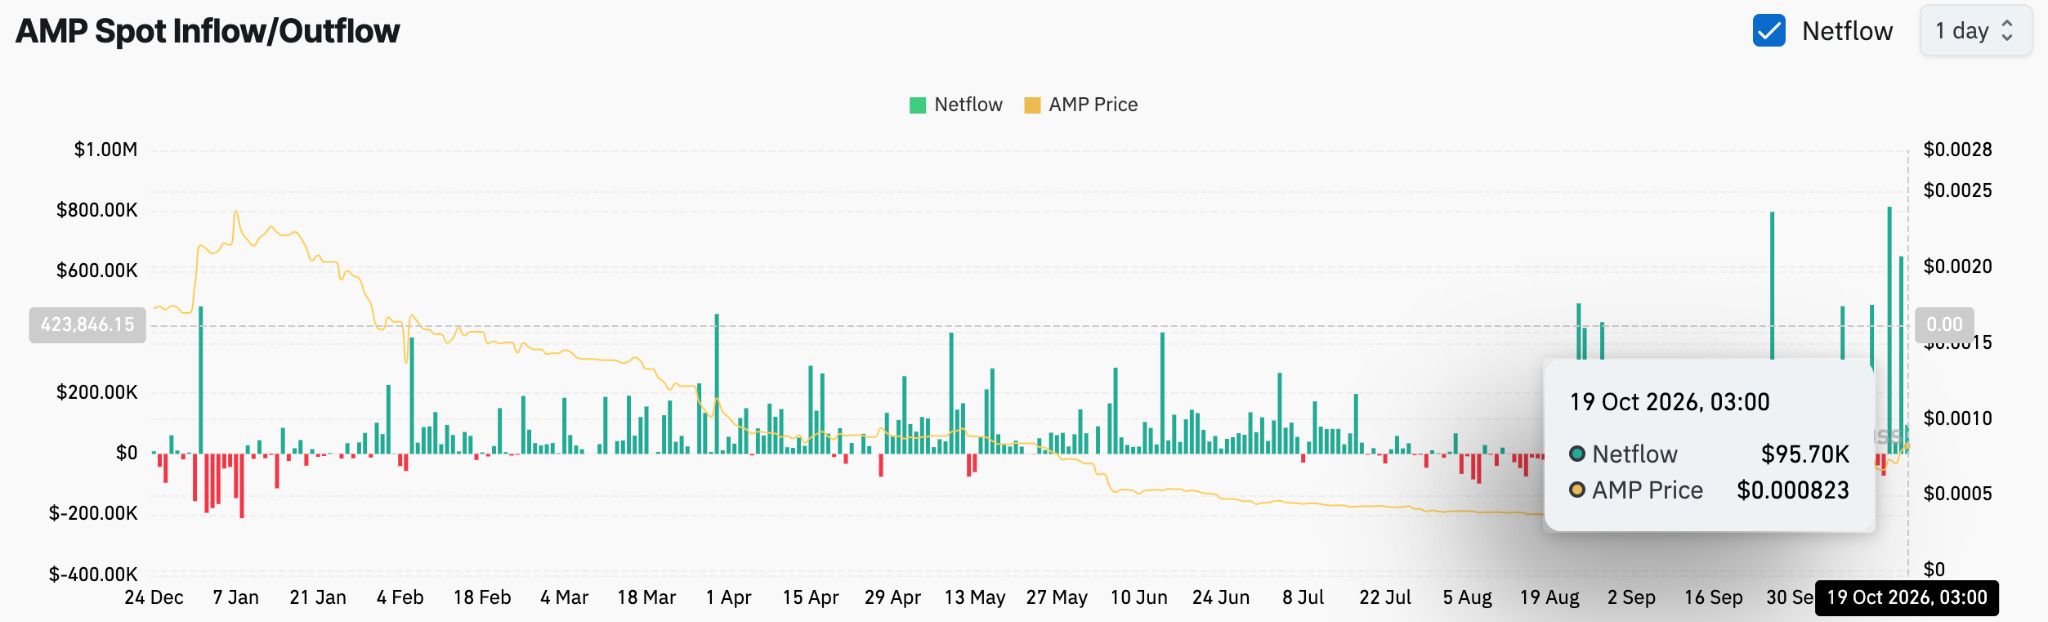The height and width of the screenshot is (622, 2048).
Task: Click the green Netflow dot in the tooltip
Action: 1577,454
